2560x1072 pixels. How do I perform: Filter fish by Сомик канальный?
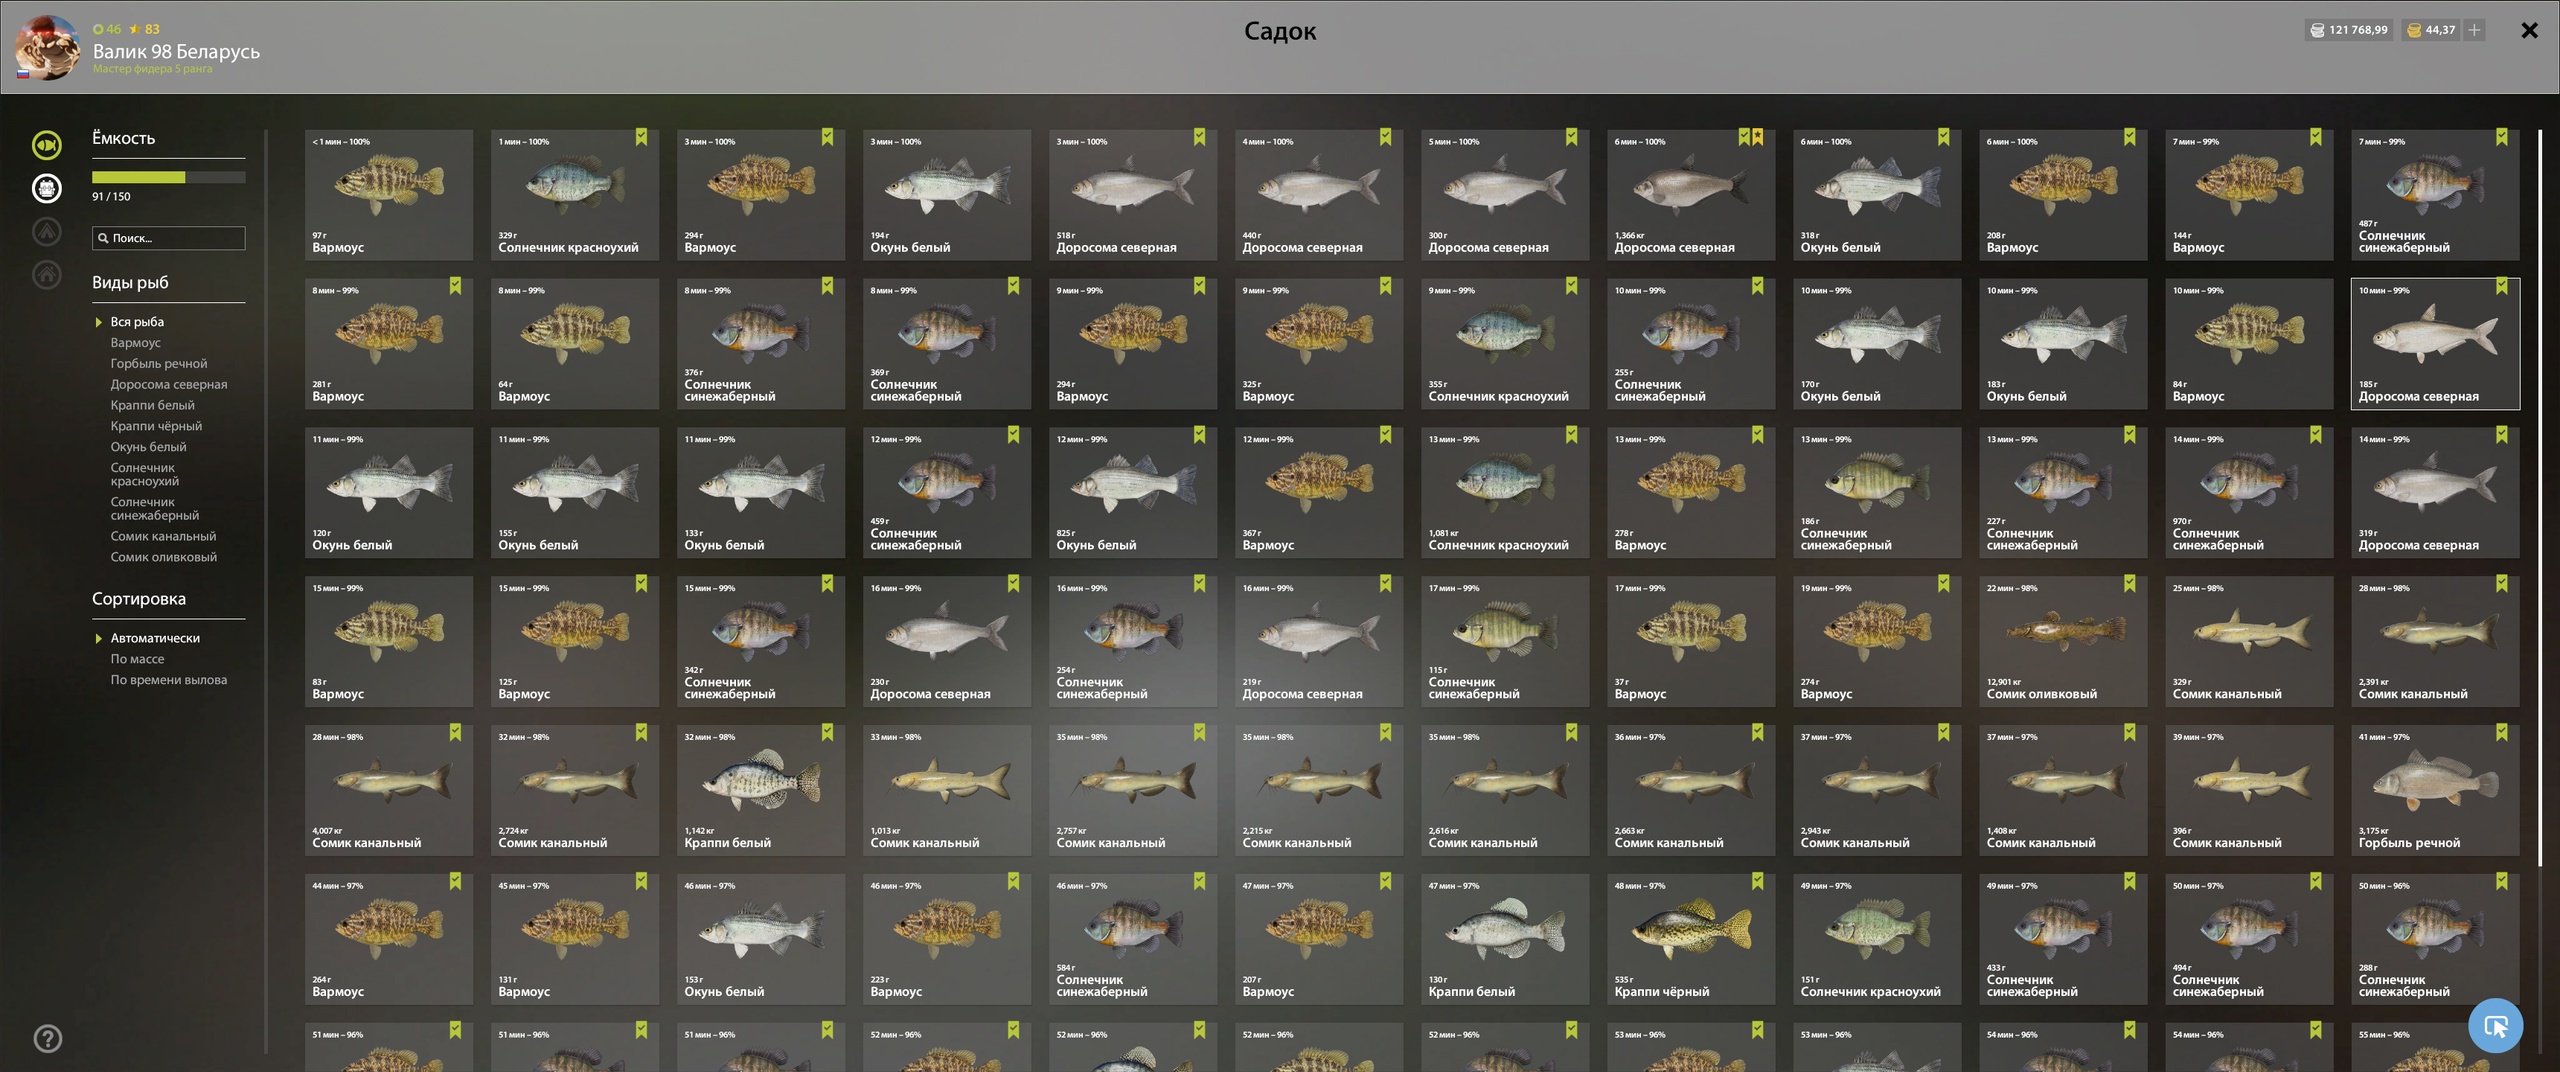point(163,536)
